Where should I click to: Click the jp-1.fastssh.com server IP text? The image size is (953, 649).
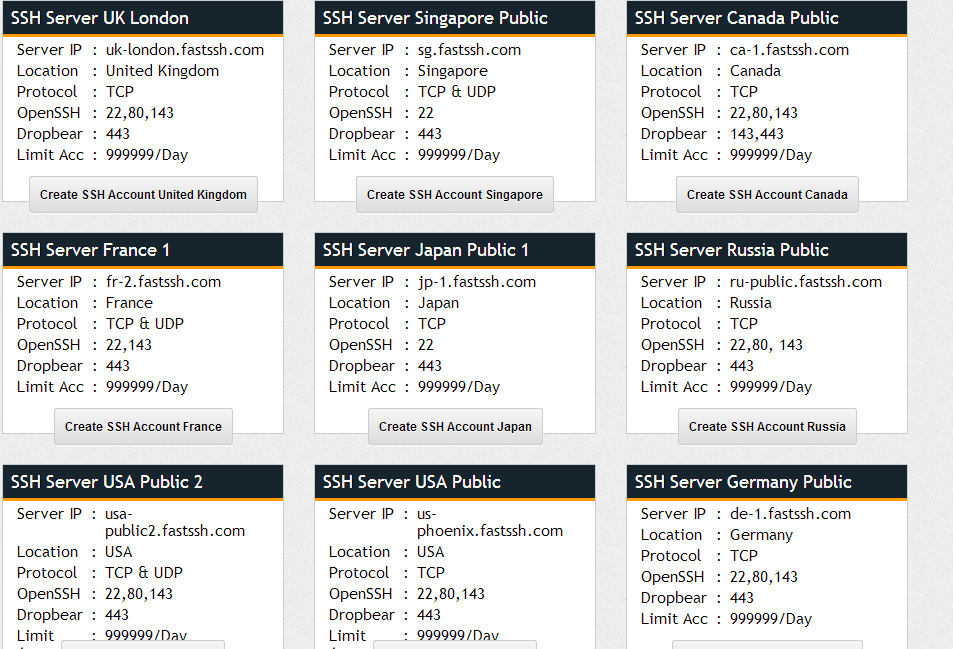[477, 282]
